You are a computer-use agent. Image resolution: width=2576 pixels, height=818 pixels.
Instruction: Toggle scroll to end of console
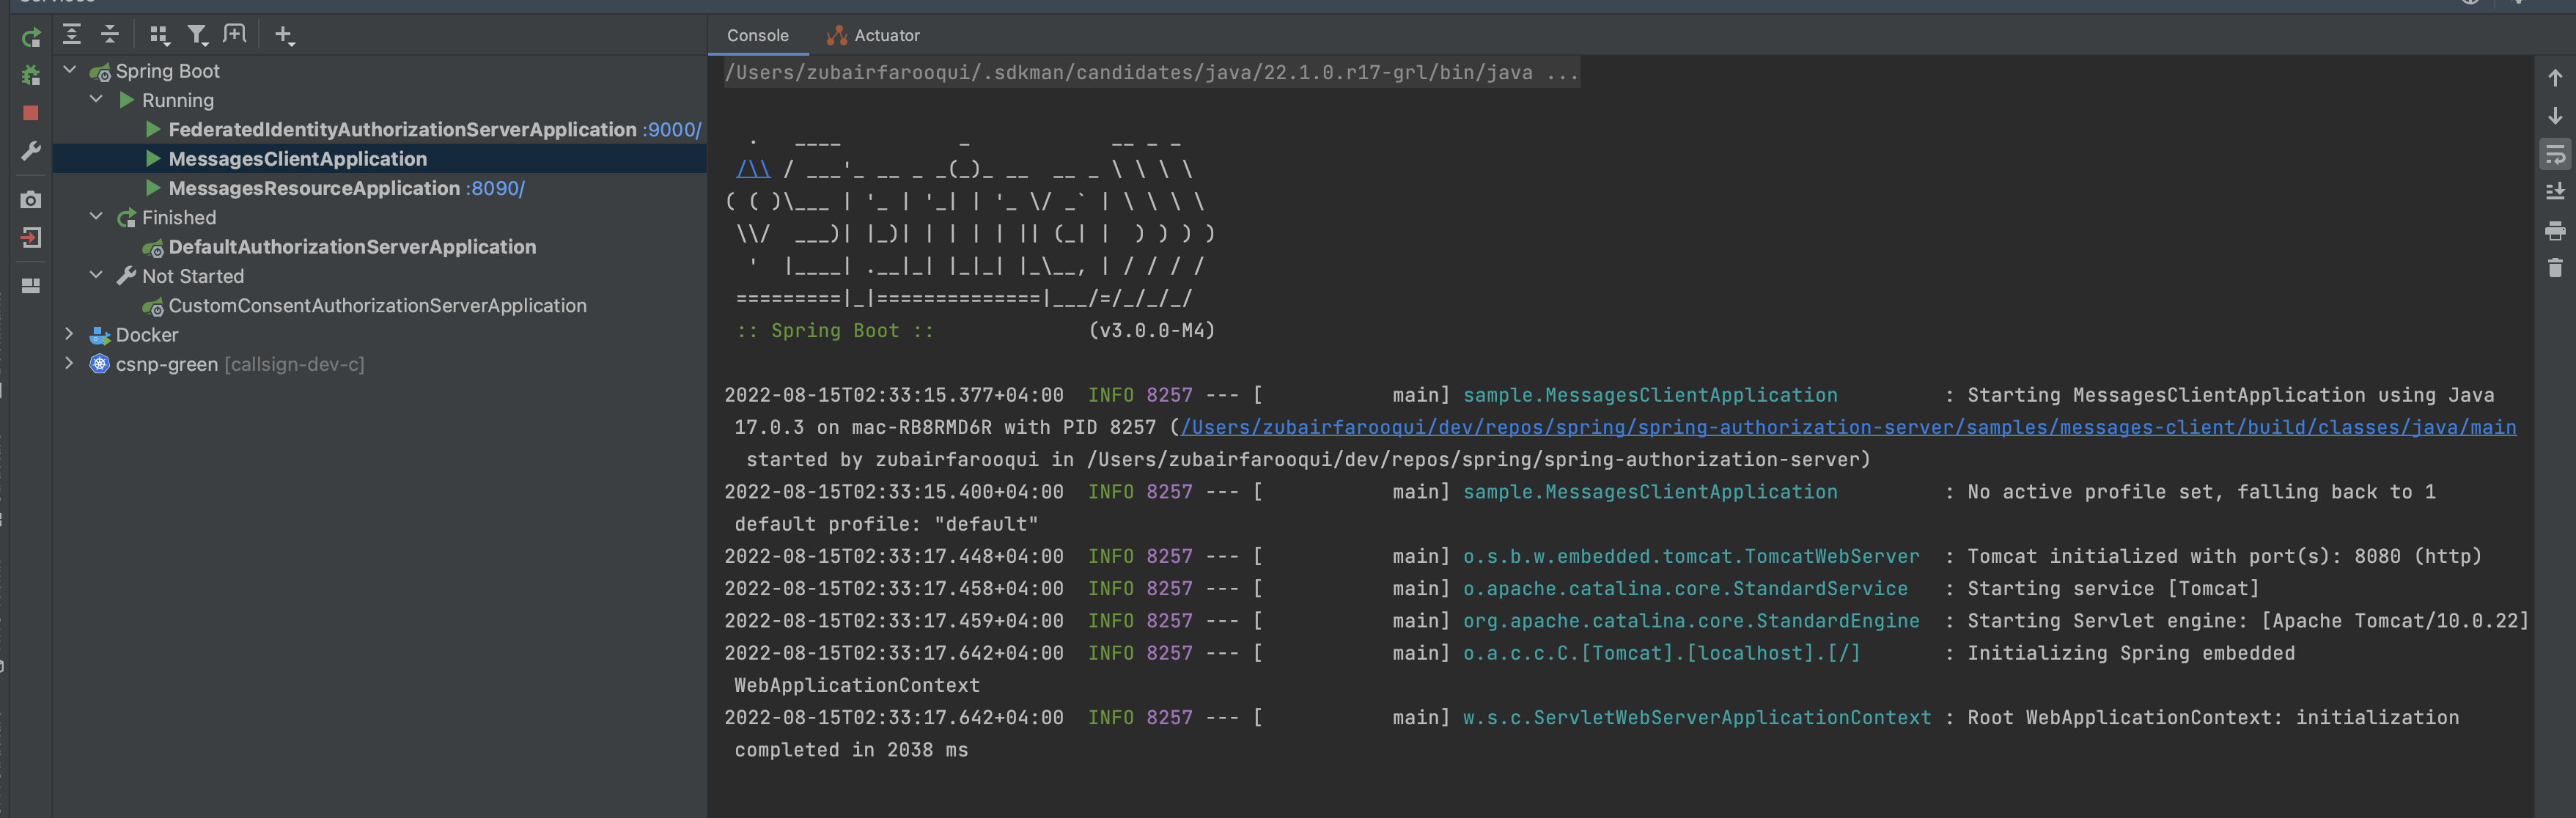pos(2554,192)
